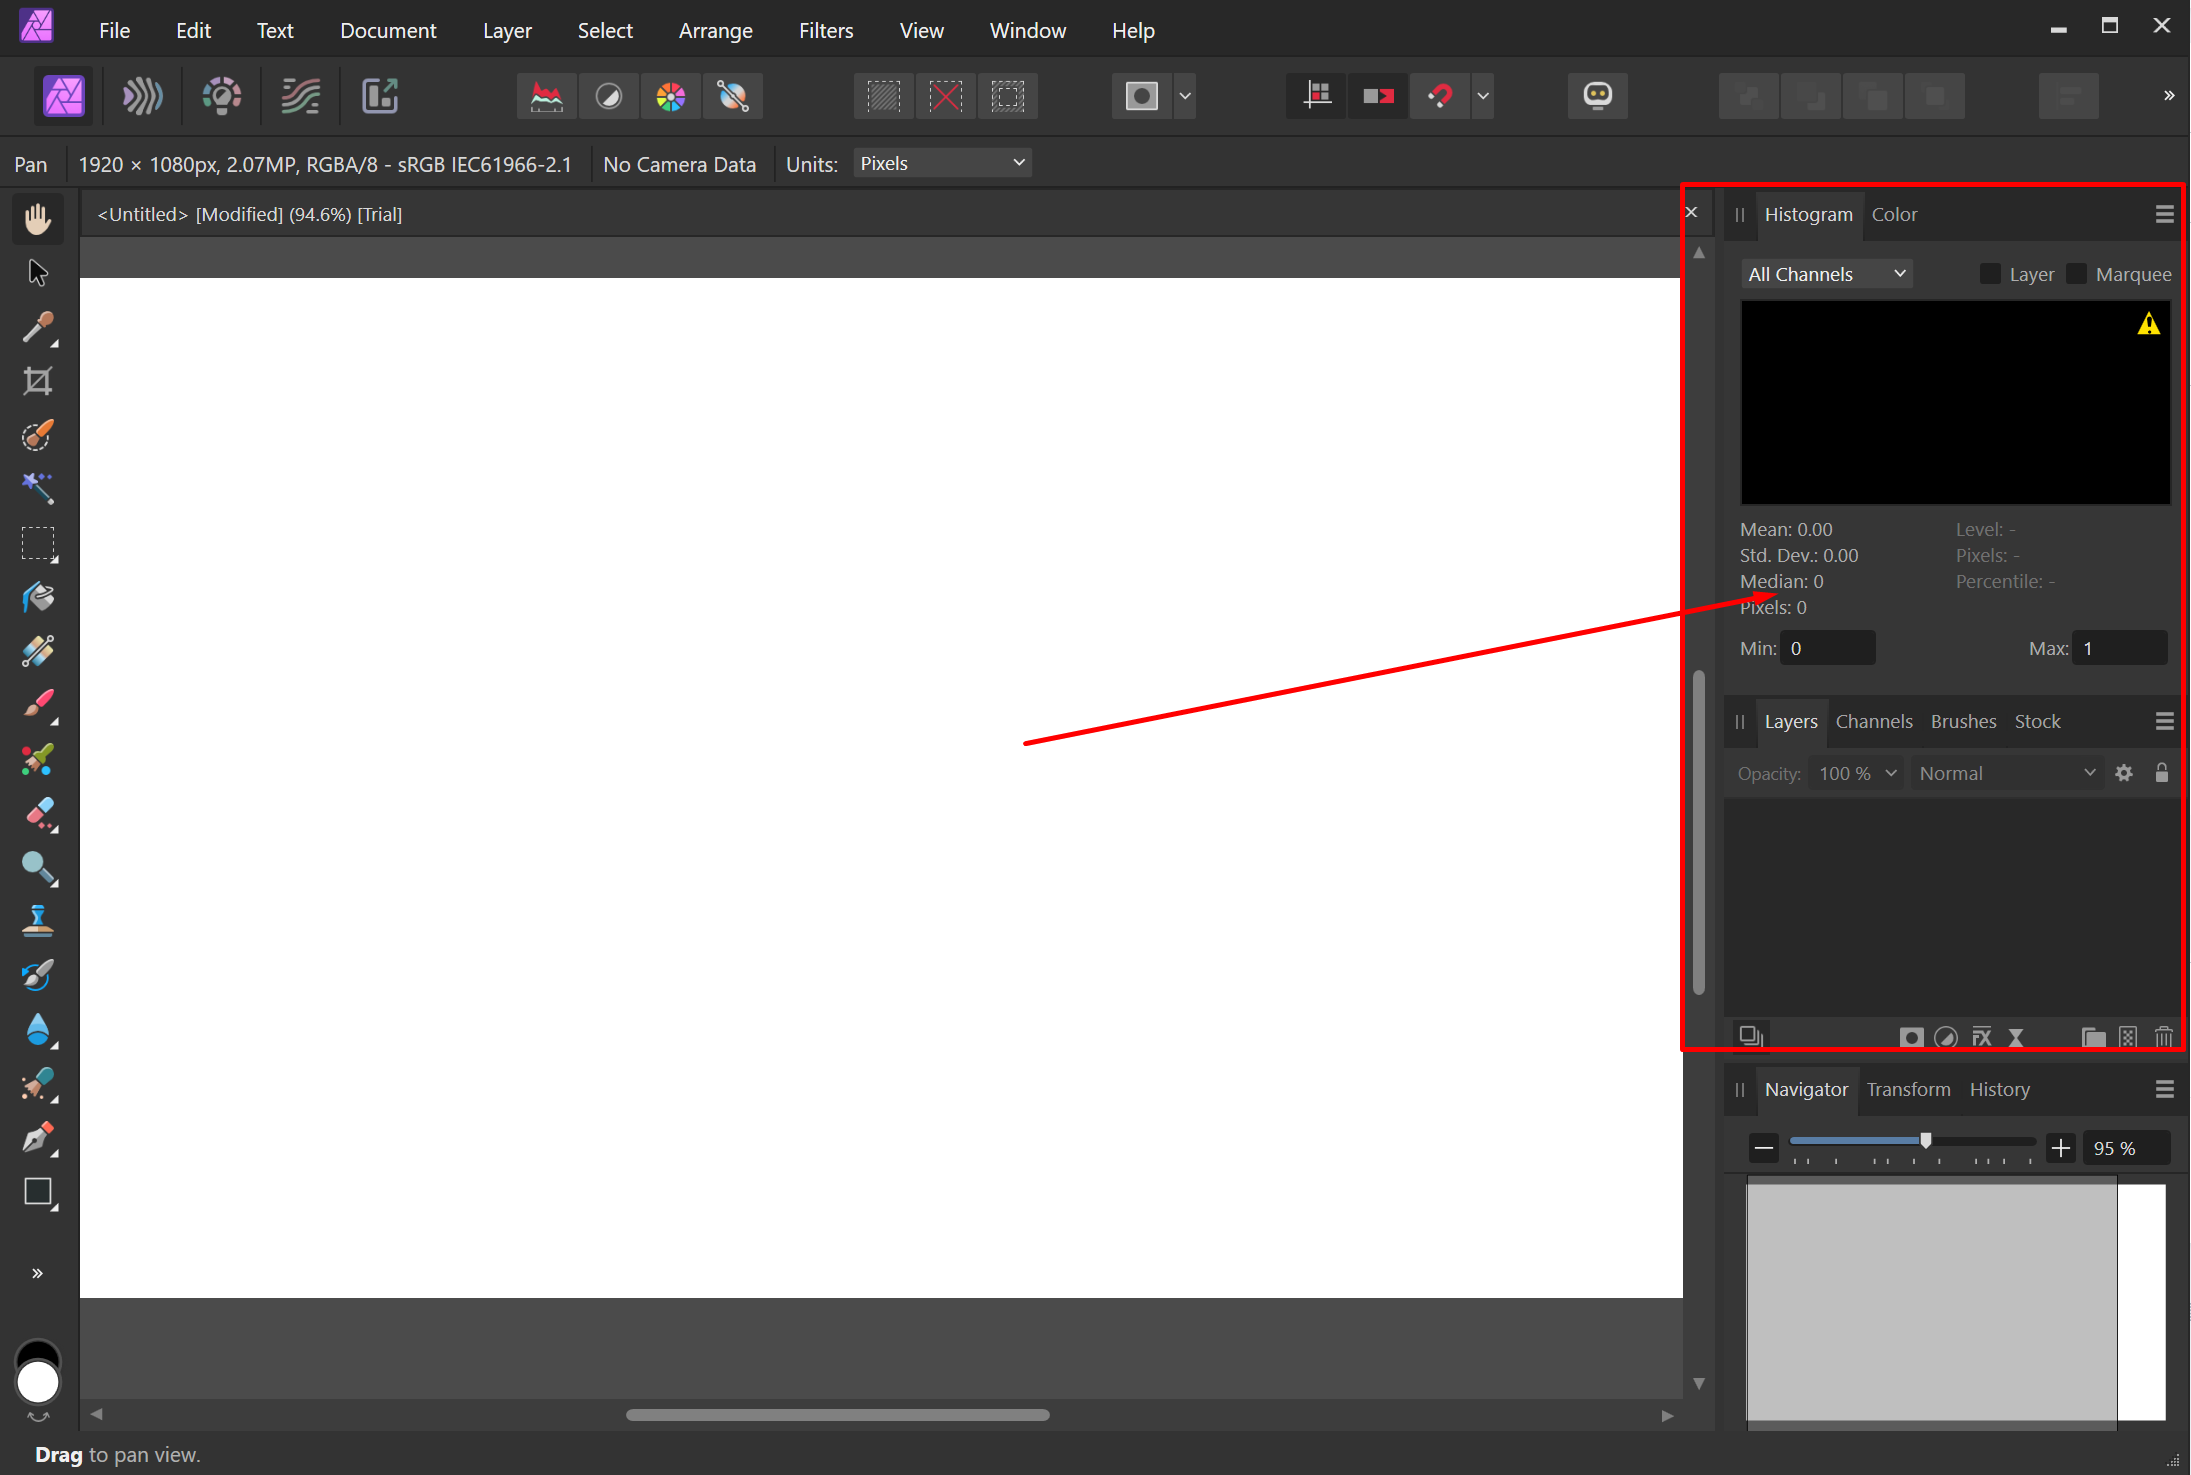Apply Auto White Balance

pyautogui.click(x=733, y=96)
